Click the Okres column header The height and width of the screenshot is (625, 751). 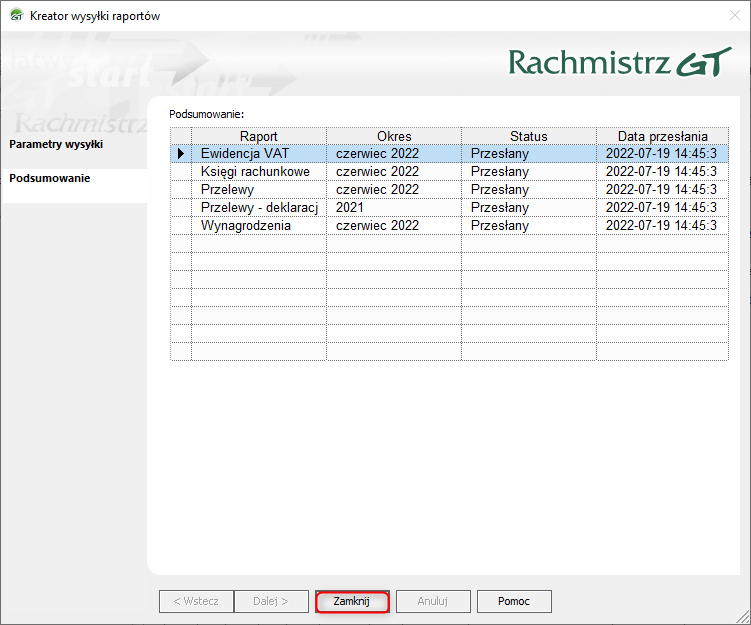tap(394, 136)
